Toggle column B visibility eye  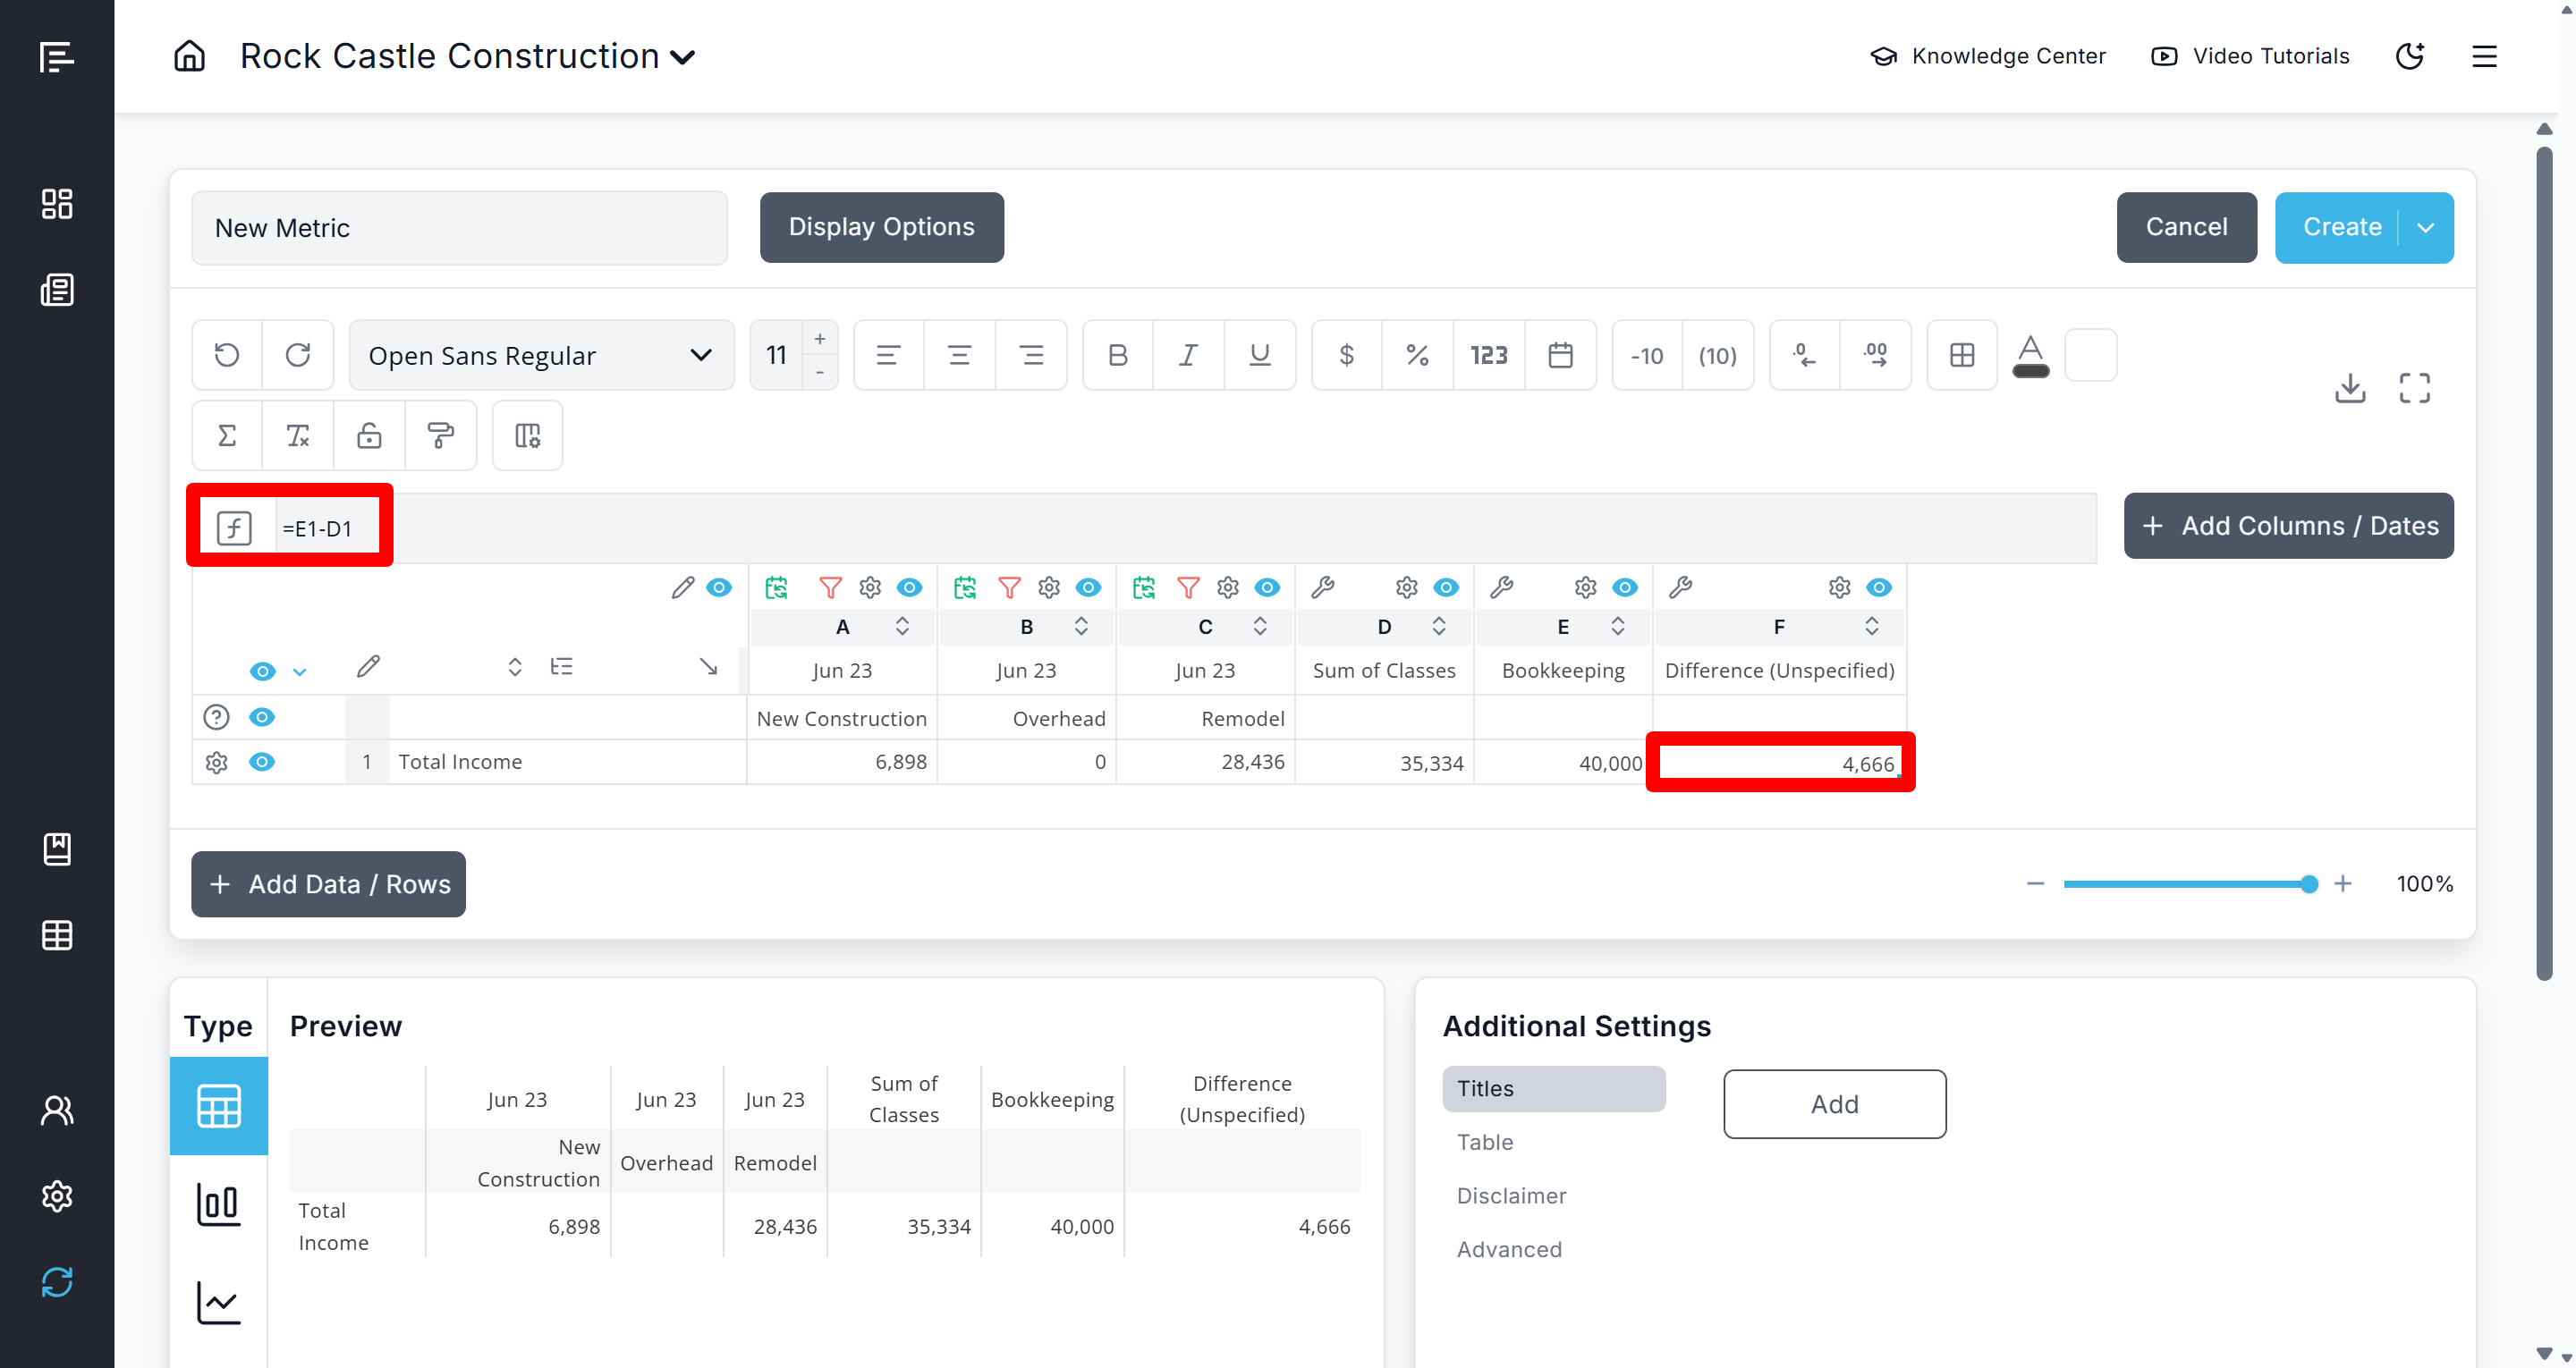(x=1088, y=588)
